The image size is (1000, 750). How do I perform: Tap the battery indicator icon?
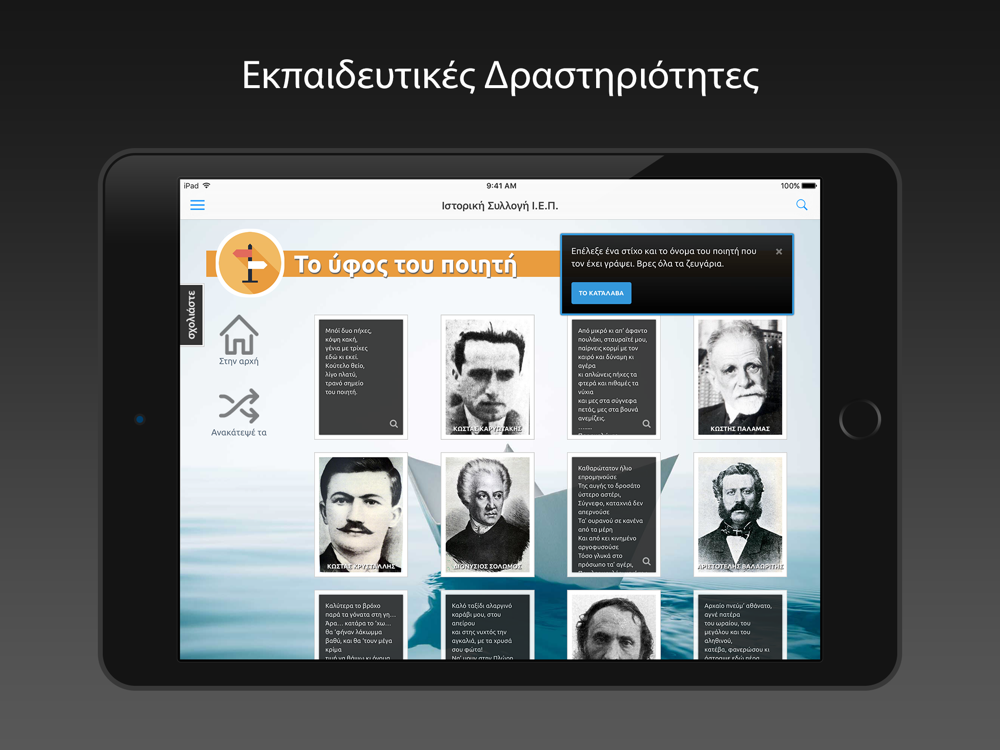pyautogui.click(x=809, y=186)
